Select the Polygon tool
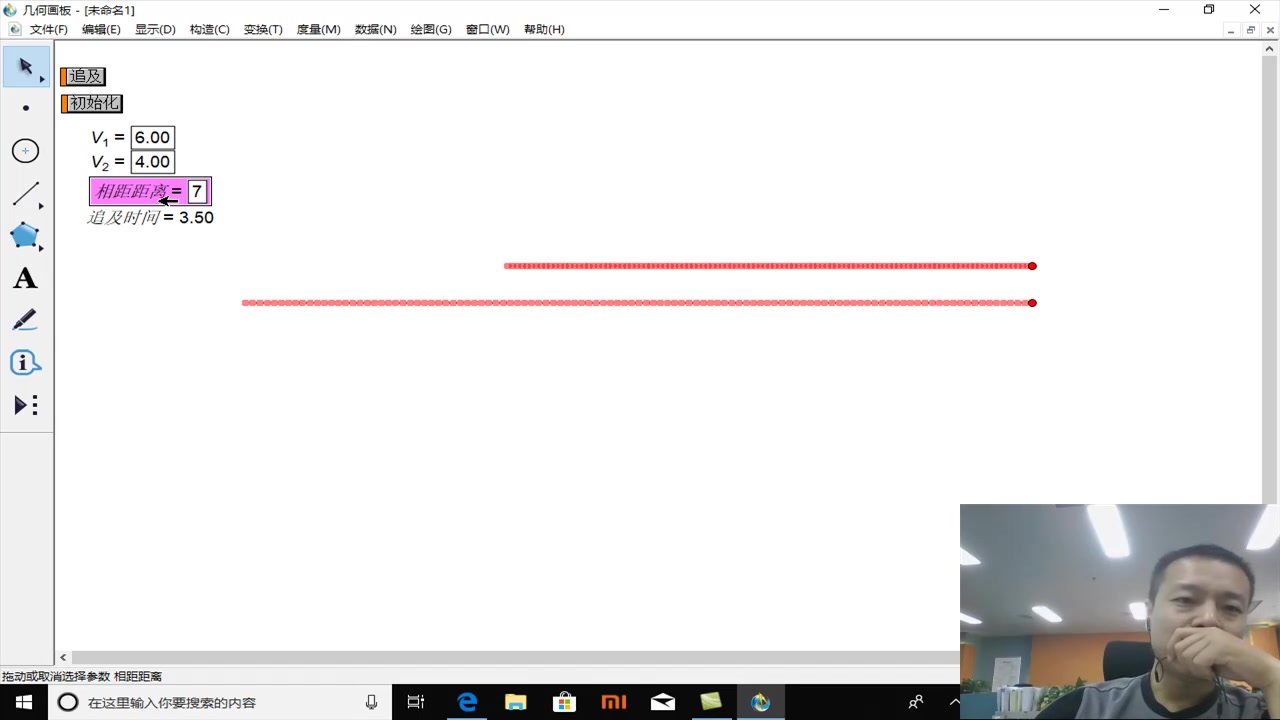 click(x=25, y=235)
